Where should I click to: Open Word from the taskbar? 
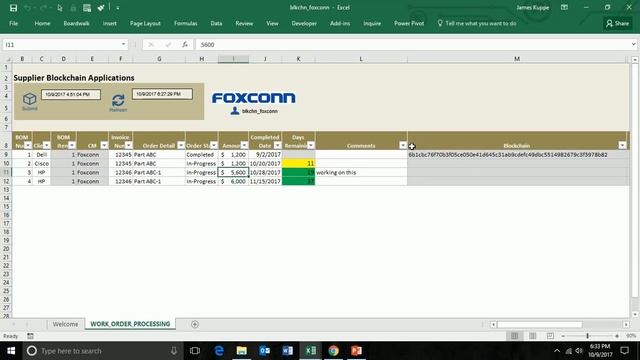coord(287,351)
